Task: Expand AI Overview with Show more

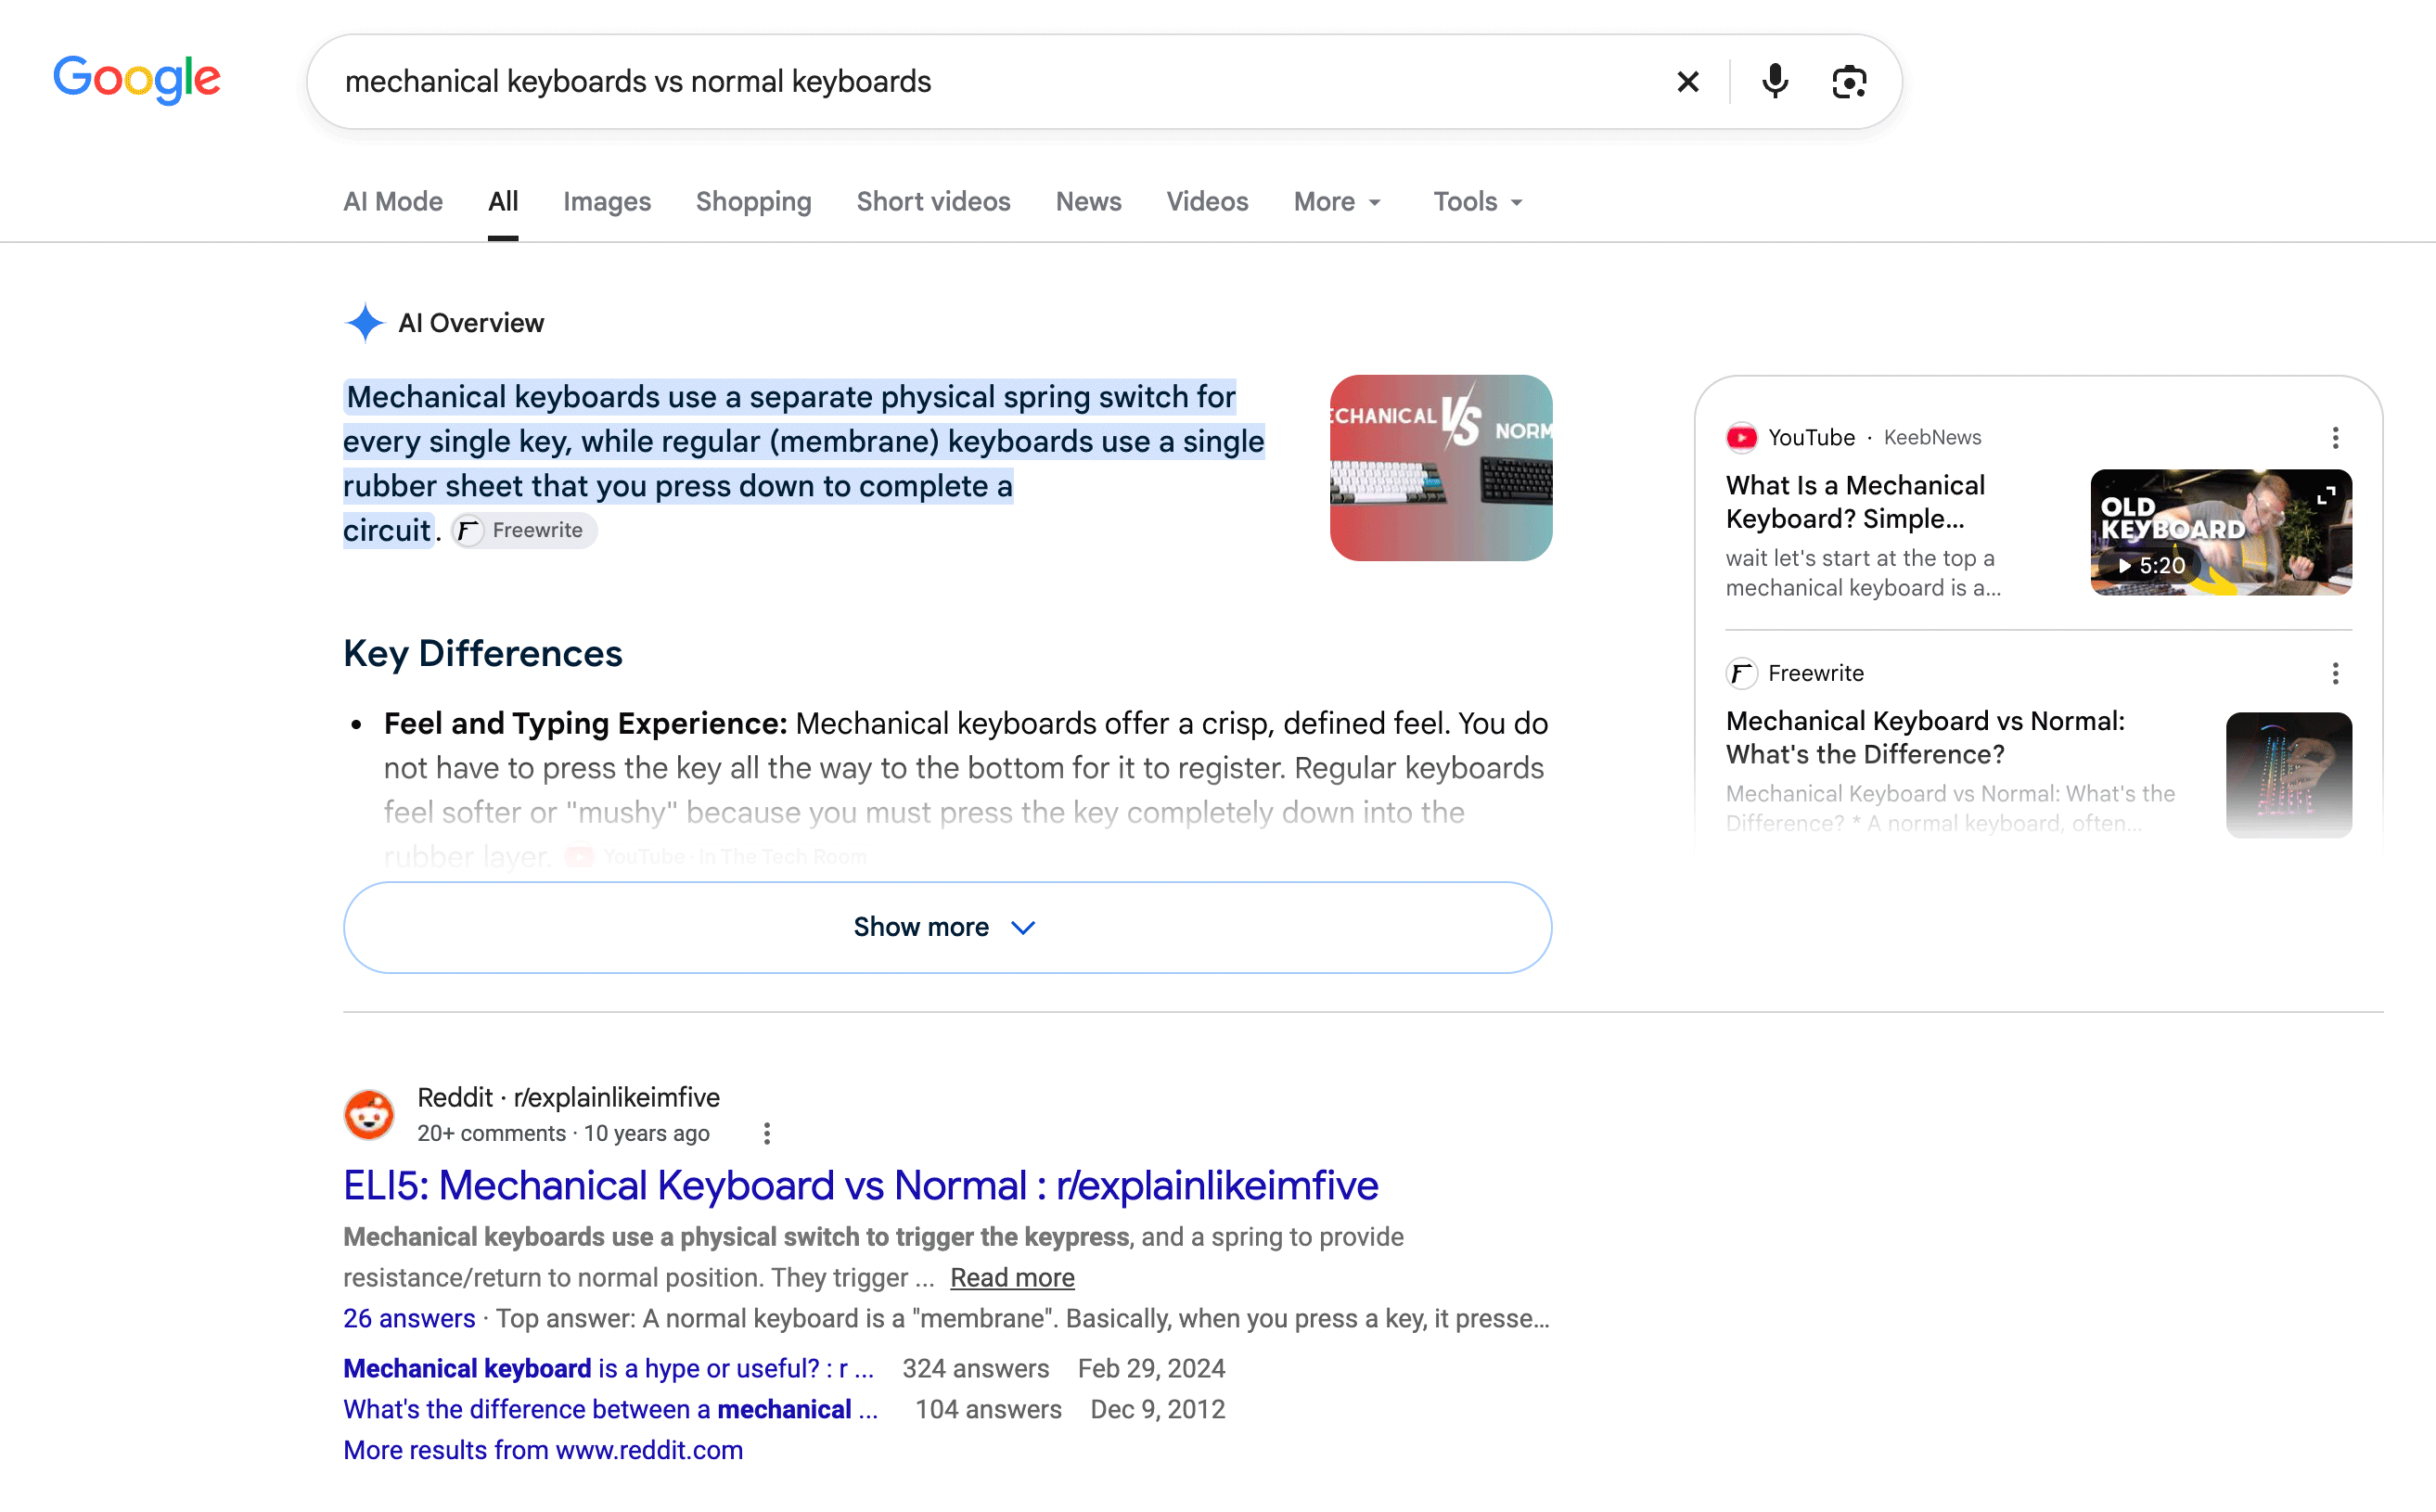Action: (947, 926)
